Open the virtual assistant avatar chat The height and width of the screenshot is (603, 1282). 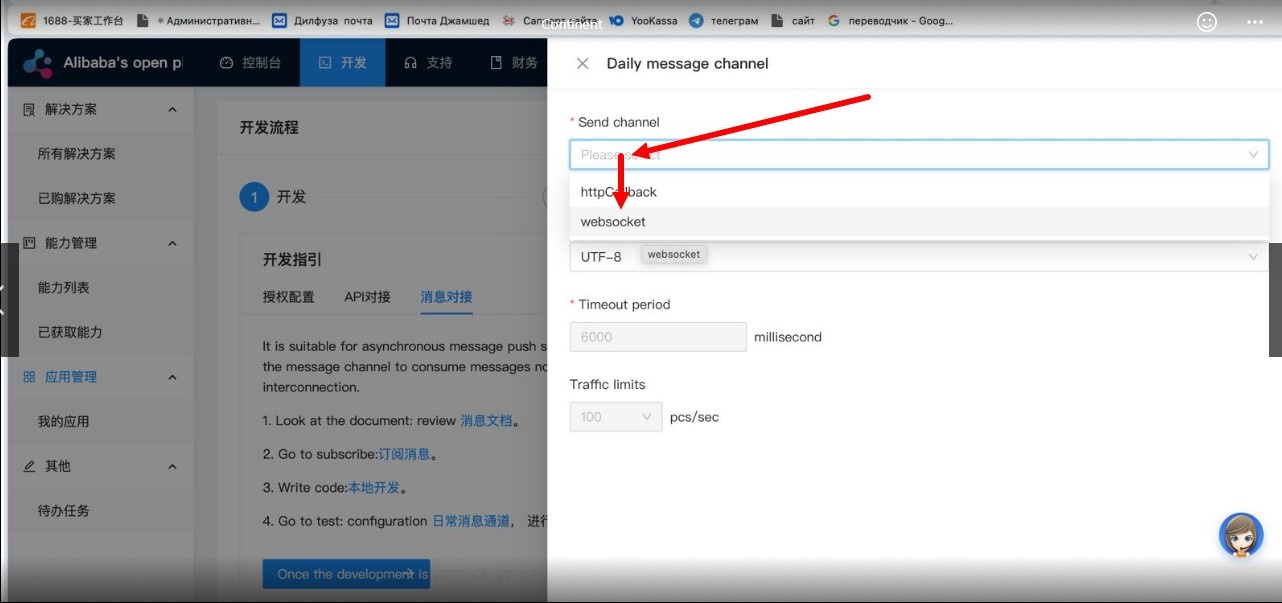pyautogui.click(x=1241, y=535)
